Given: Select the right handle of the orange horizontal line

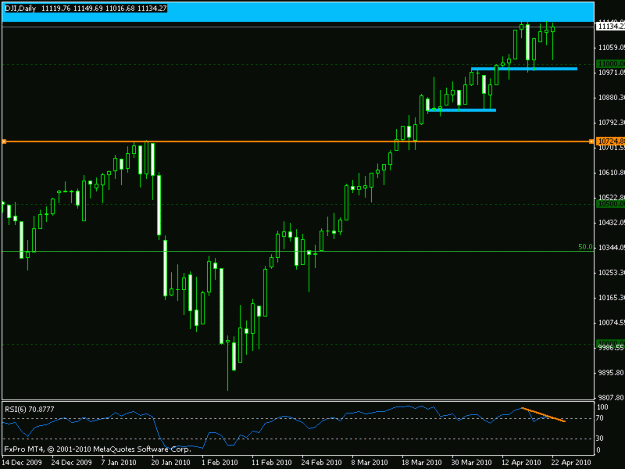Looking at the screenshot, I should pyautogui.click(x=591, y=141).
